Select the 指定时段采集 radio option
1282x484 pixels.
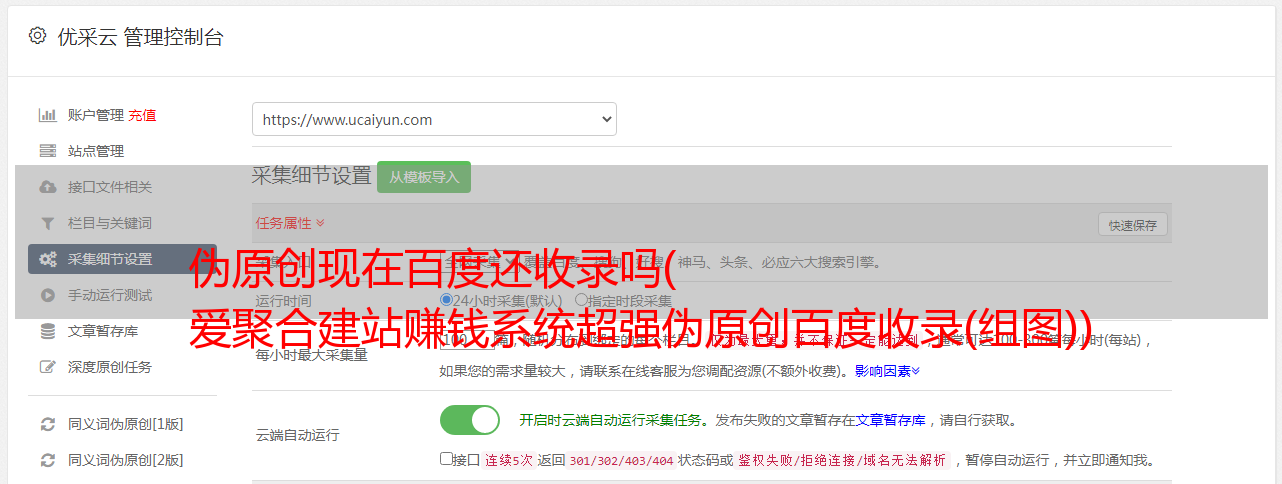coord(581,300)
